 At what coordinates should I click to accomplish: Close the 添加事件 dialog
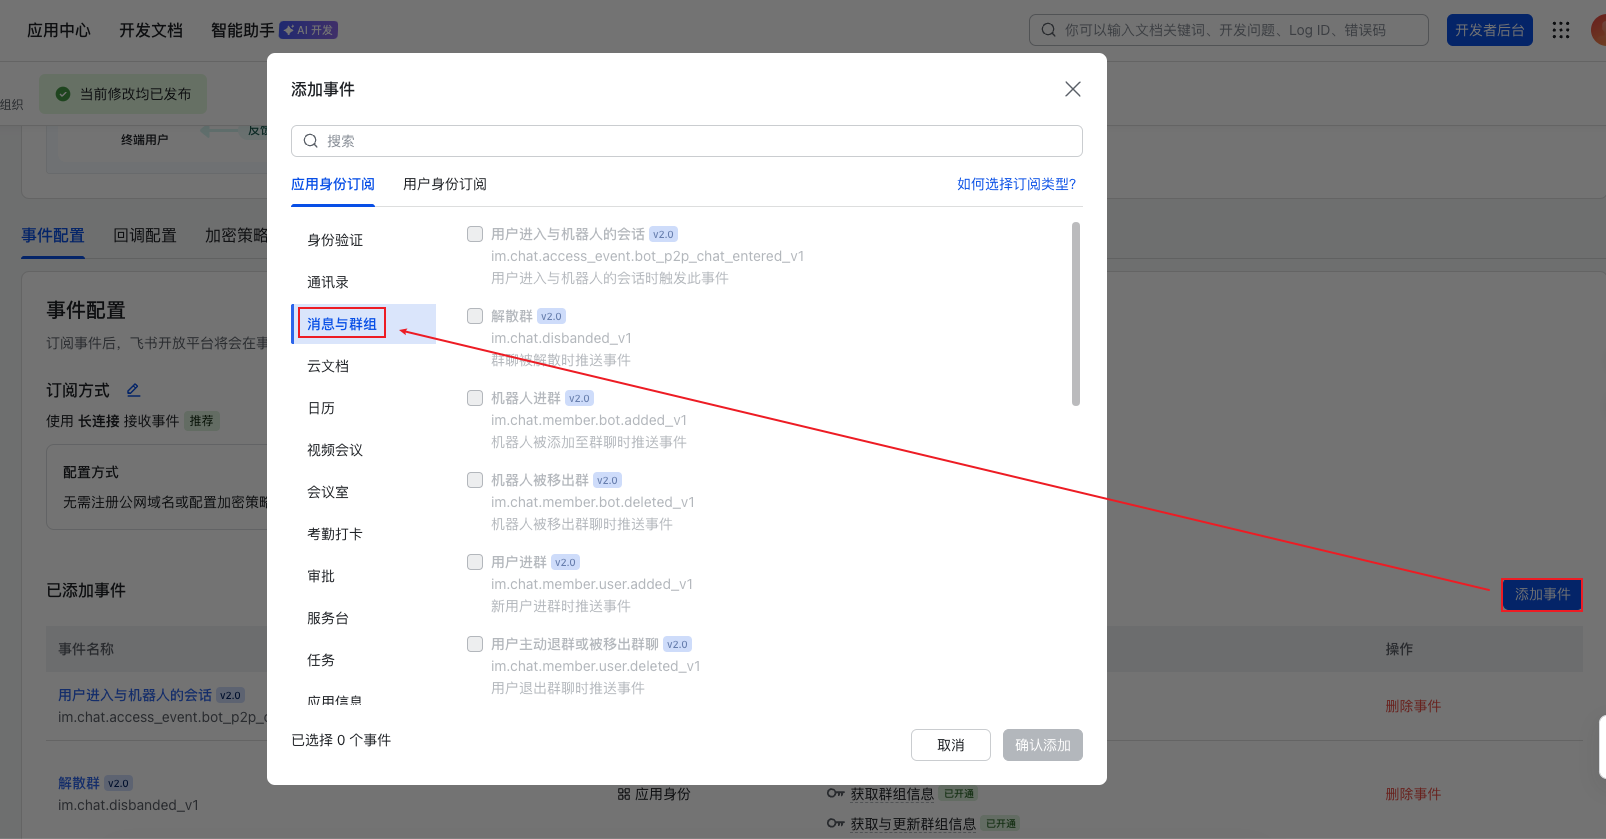tap(1073, 89)
